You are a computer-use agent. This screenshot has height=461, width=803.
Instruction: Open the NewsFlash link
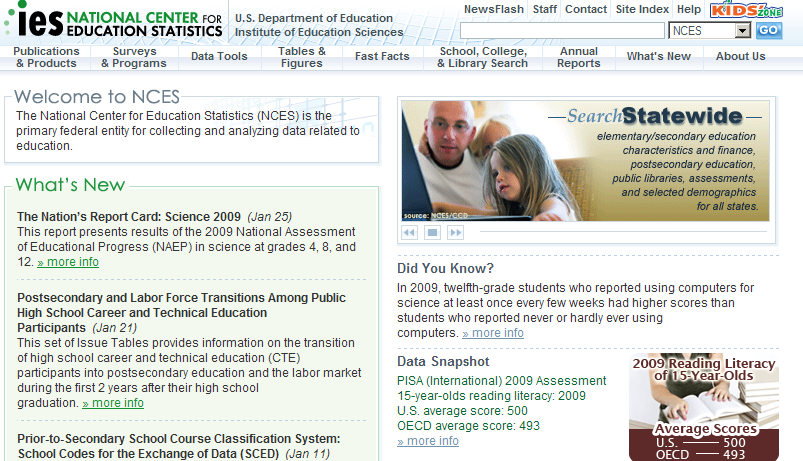494,9
